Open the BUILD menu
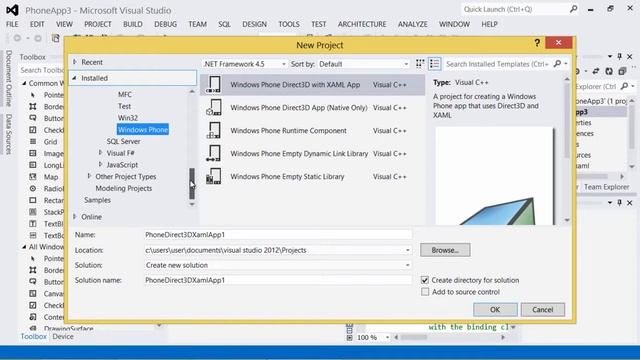The image size is (640, 360). [x=133, y=24]
